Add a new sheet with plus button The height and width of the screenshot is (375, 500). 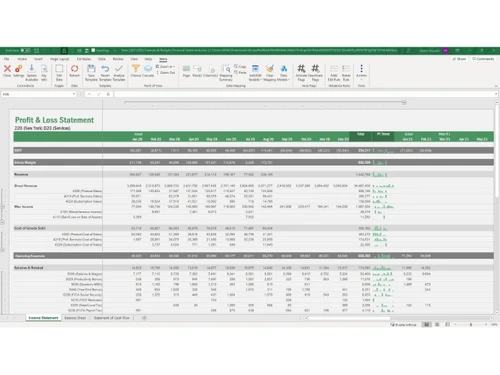click(x=144, y=318)
